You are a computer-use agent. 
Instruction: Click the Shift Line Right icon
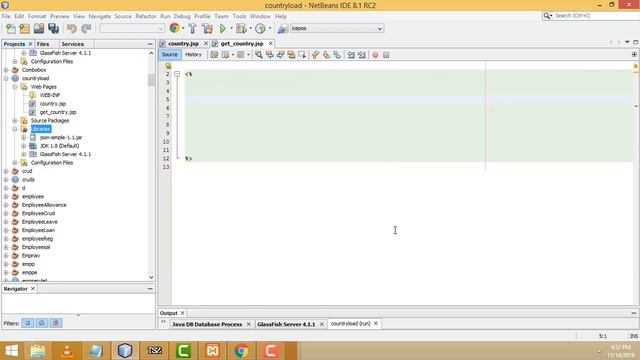(362, 55)
